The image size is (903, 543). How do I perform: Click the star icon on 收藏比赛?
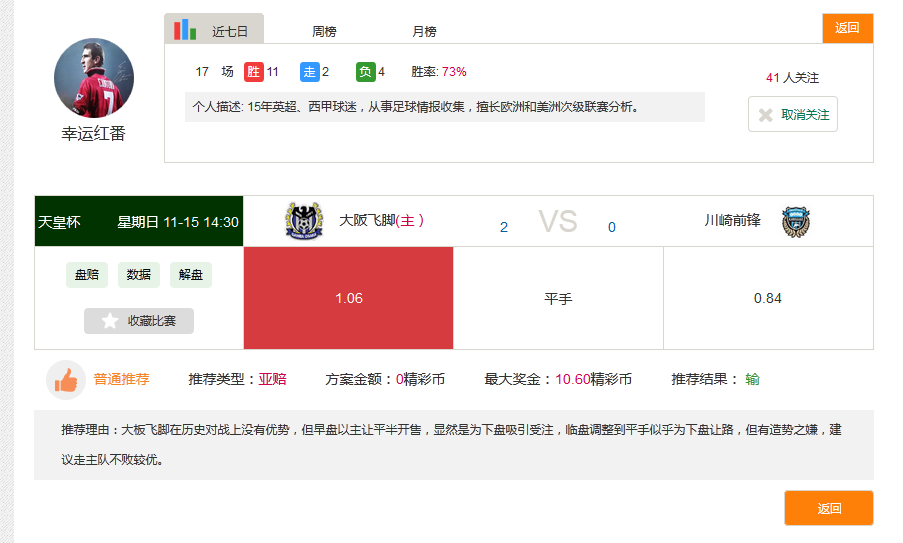[110, 321]
